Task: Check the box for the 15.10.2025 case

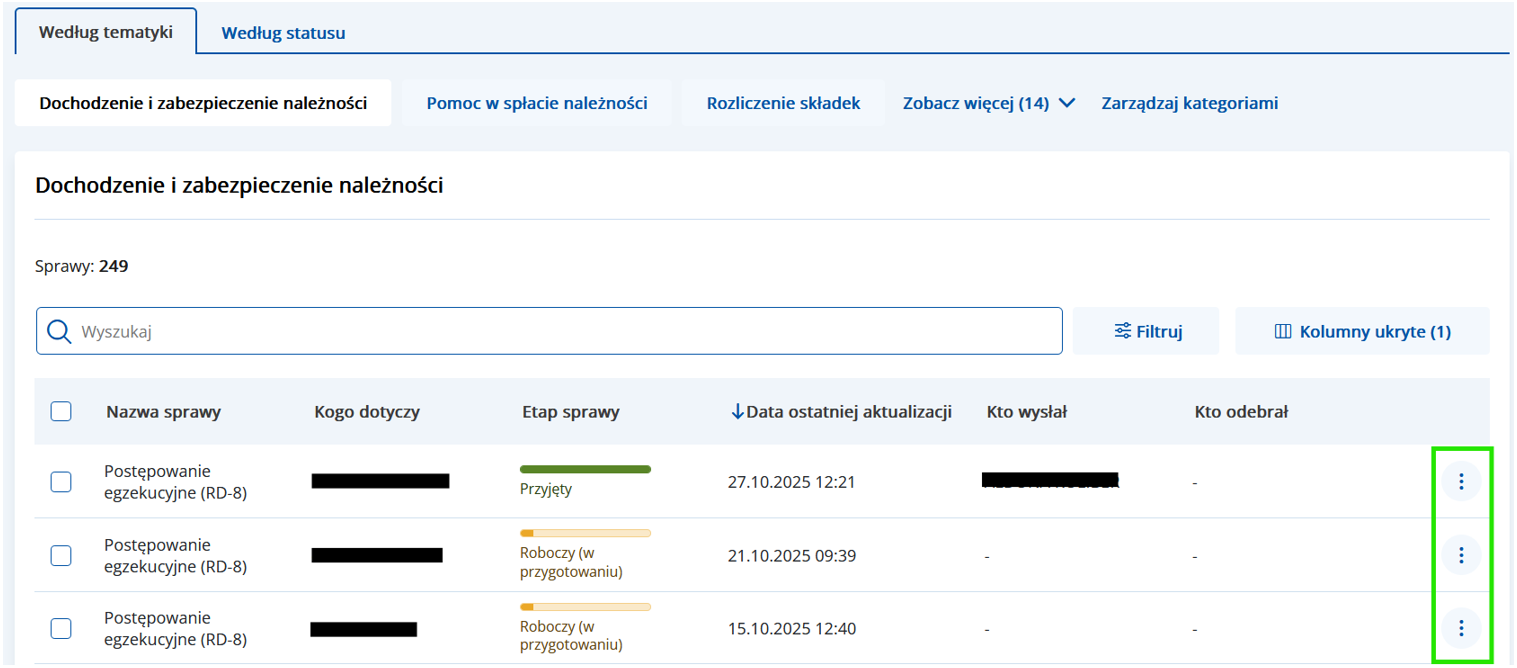Action: point(61,628)
